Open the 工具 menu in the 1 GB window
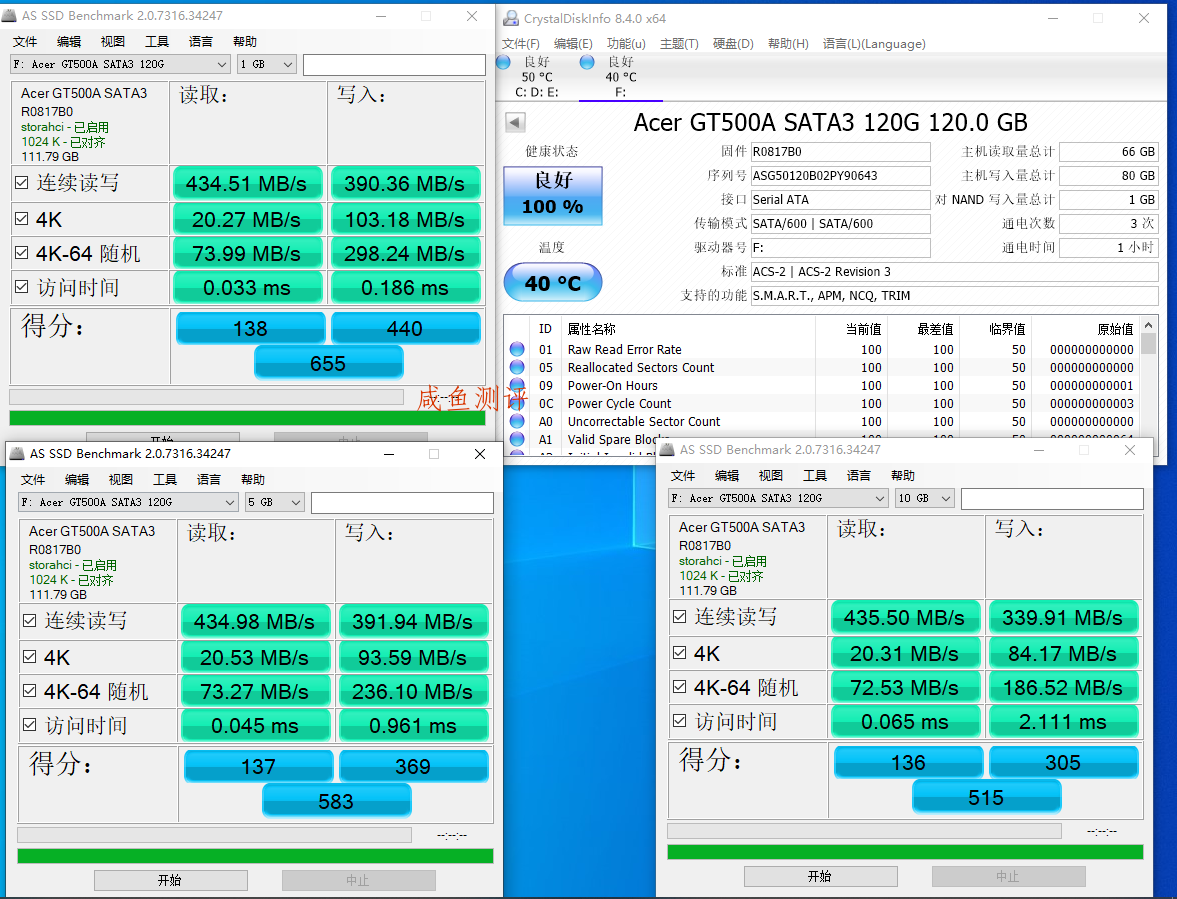The height and width of the screenshot is (899, 1177). 157,41
